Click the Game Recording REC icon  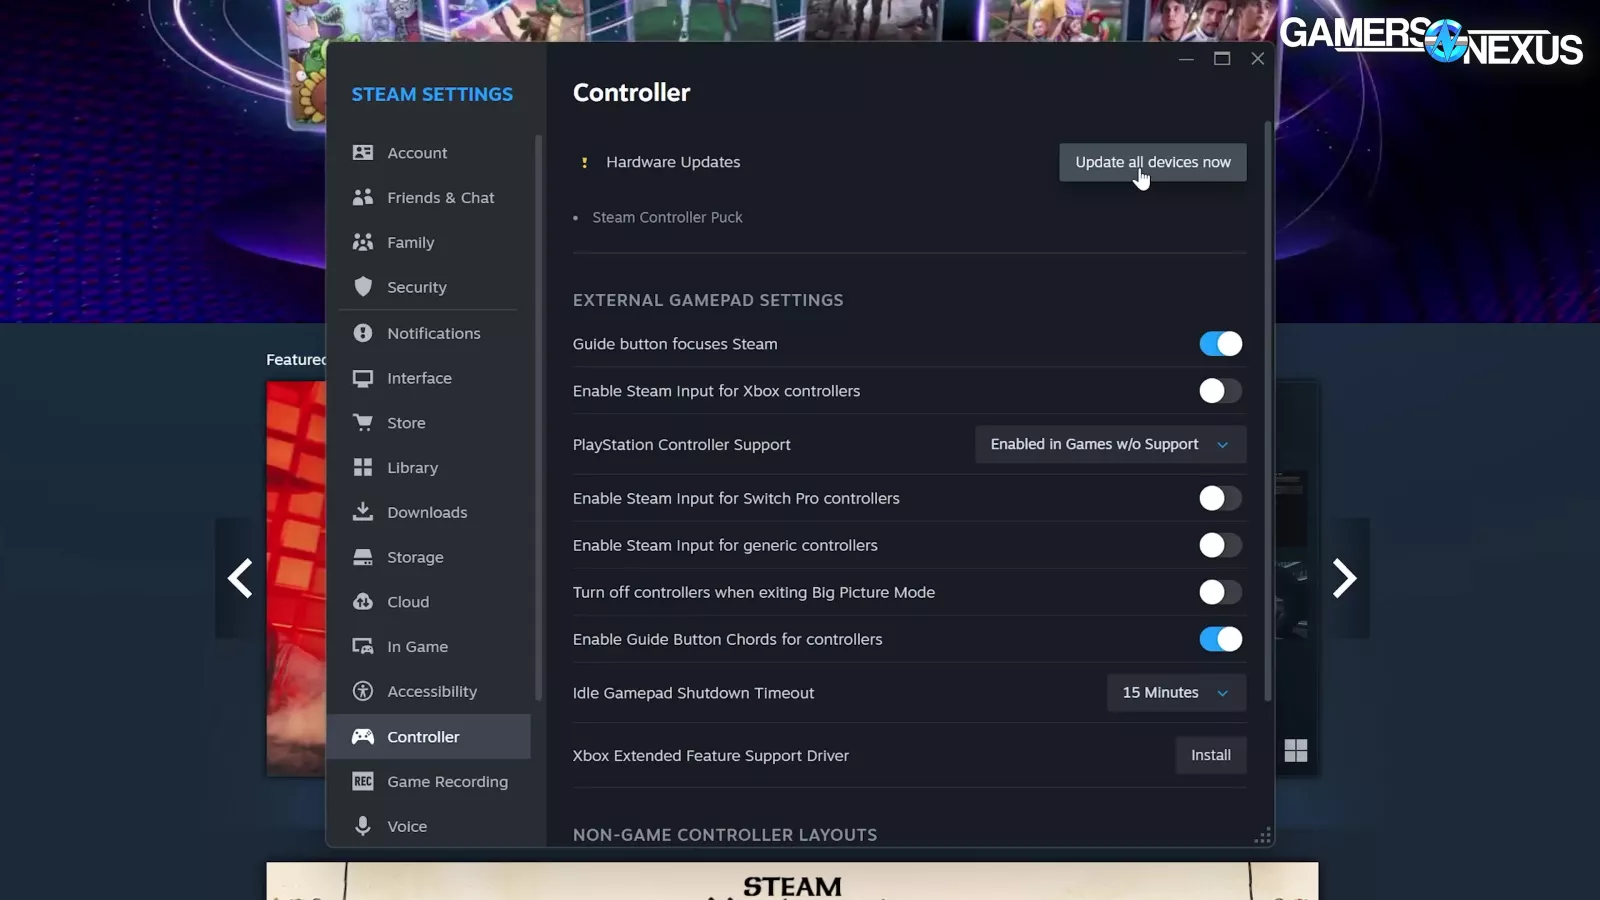tap(363, 781)
